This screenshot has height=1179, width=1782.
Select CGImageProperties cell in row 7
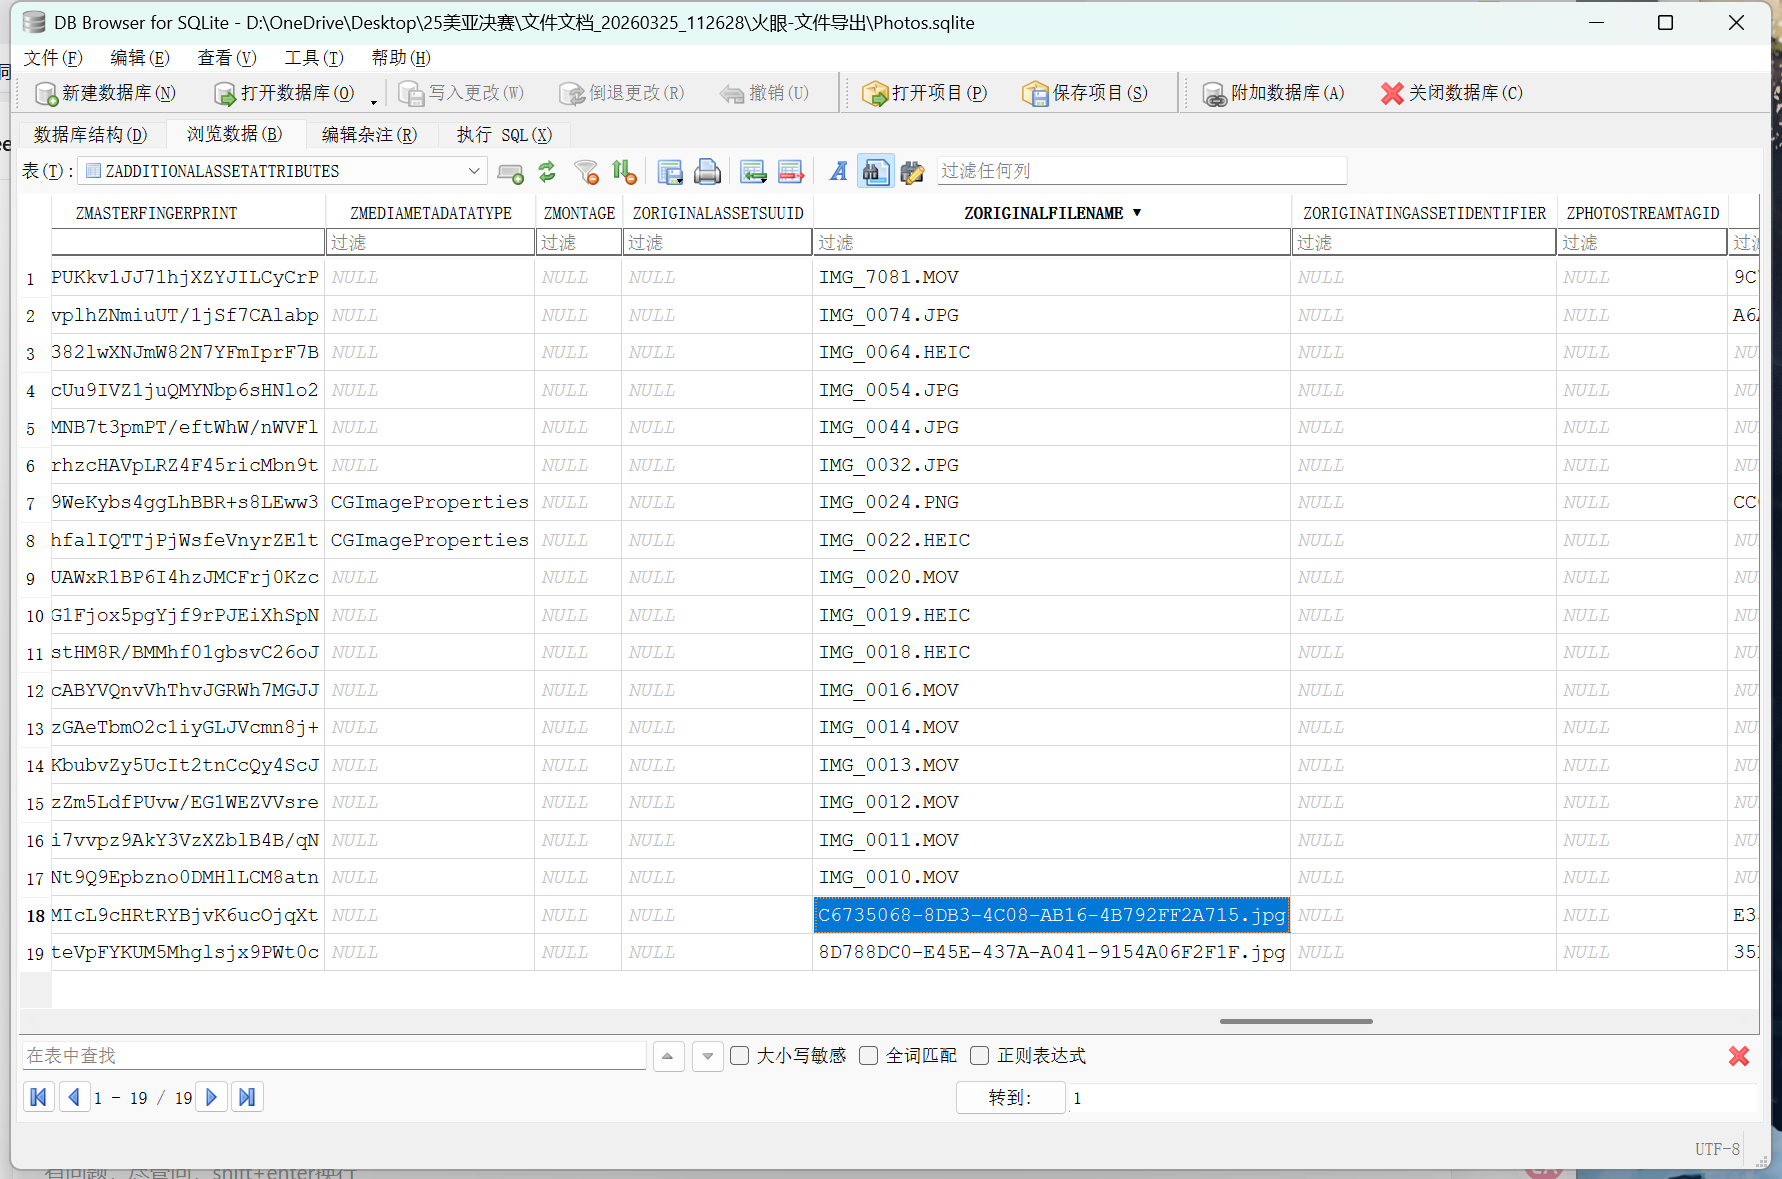[430, 502]
